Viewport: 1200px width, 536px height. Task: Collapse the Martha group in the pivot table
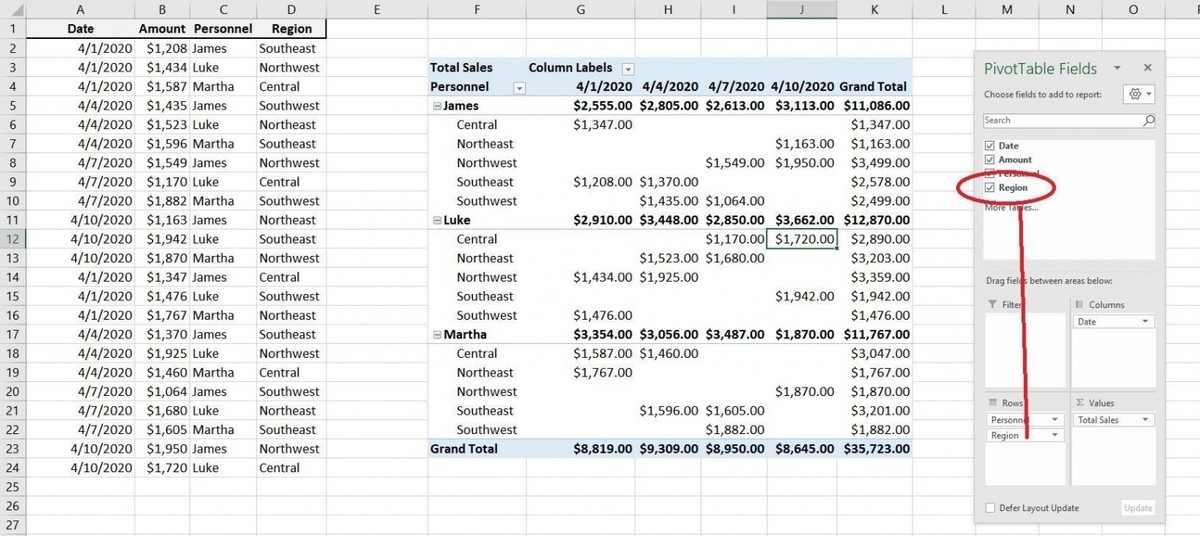[x=436, y=334]
